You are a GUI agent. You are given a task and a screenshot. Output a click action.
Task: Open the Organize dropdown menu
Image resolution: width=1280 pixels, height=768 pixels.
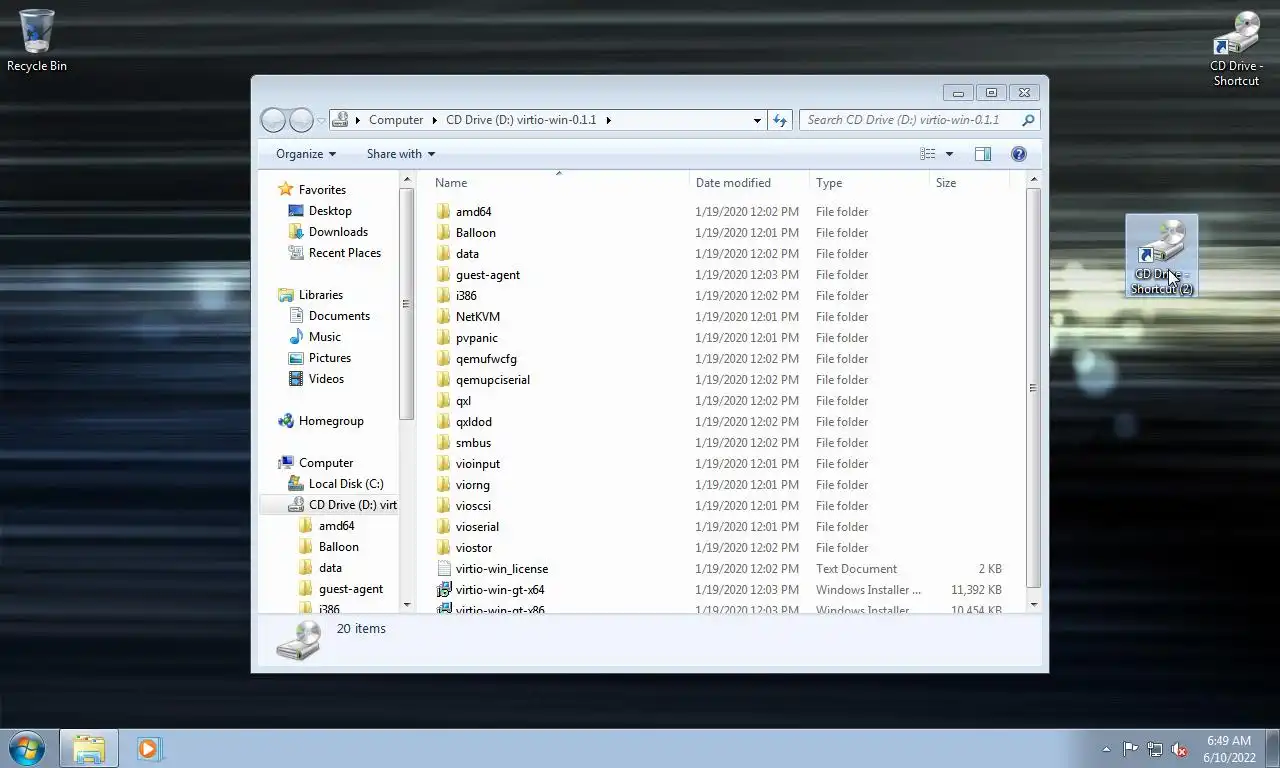click(x=306, y=154)
